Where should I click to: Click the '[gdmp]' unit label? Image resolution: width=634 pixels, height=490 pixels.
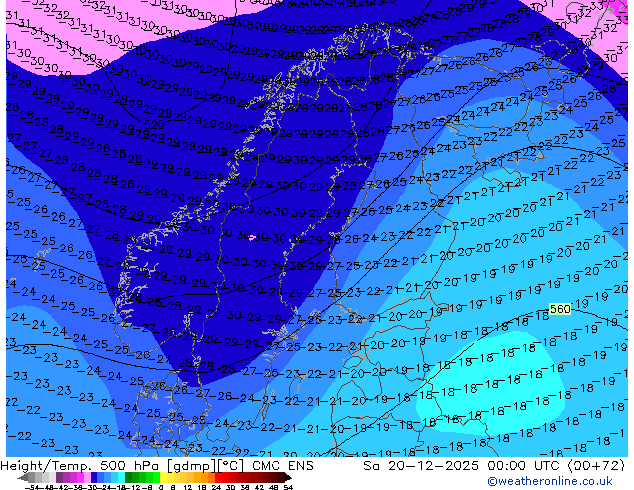pyautogui.click(x=191, y=466)
